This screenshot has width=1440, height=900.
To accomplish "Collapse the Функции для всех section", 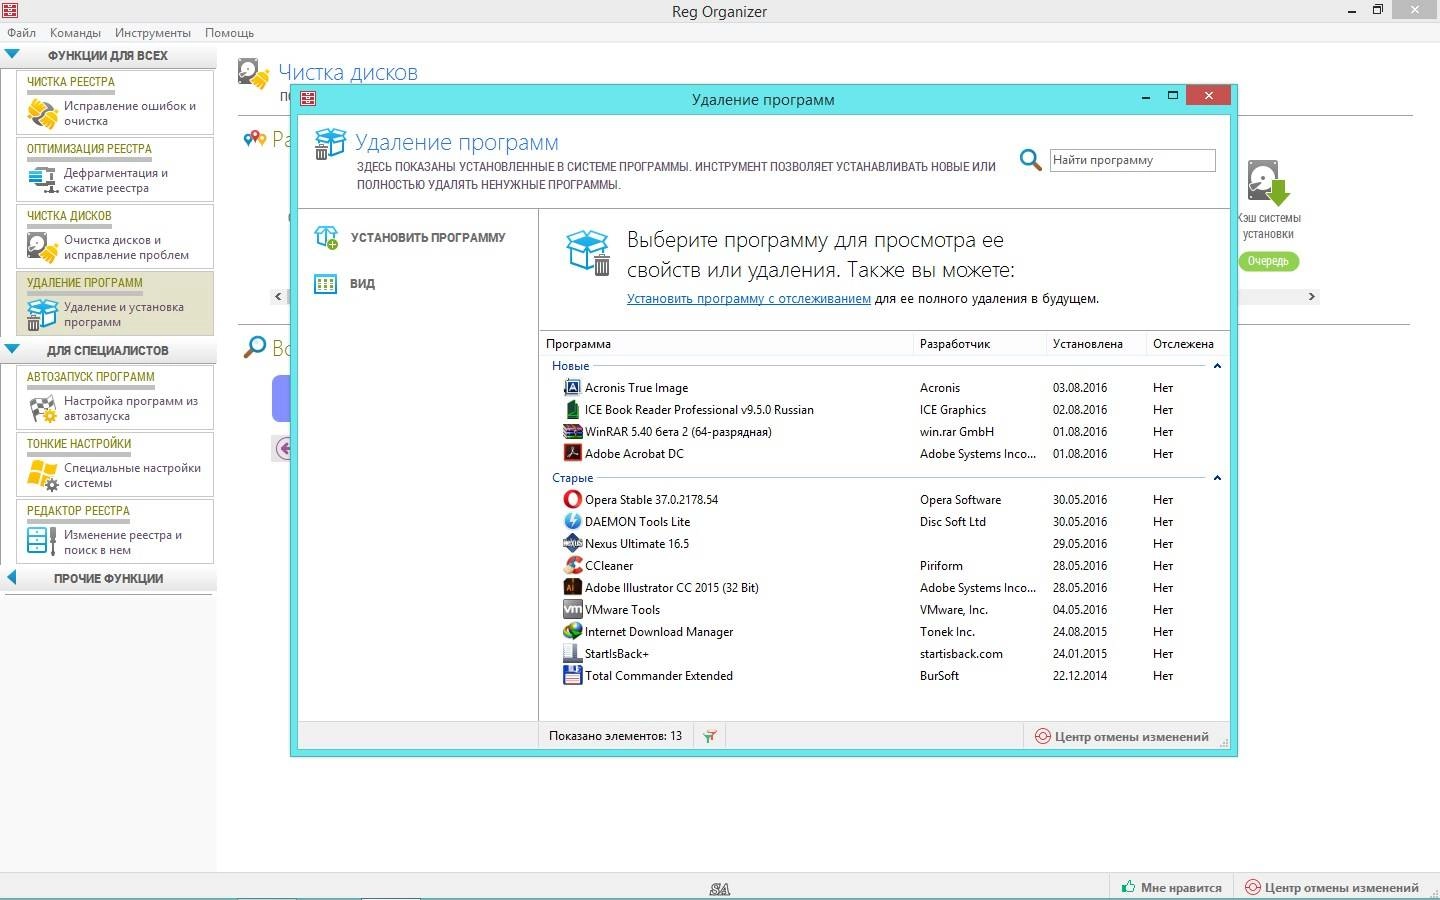I will [x=12, y=55].
